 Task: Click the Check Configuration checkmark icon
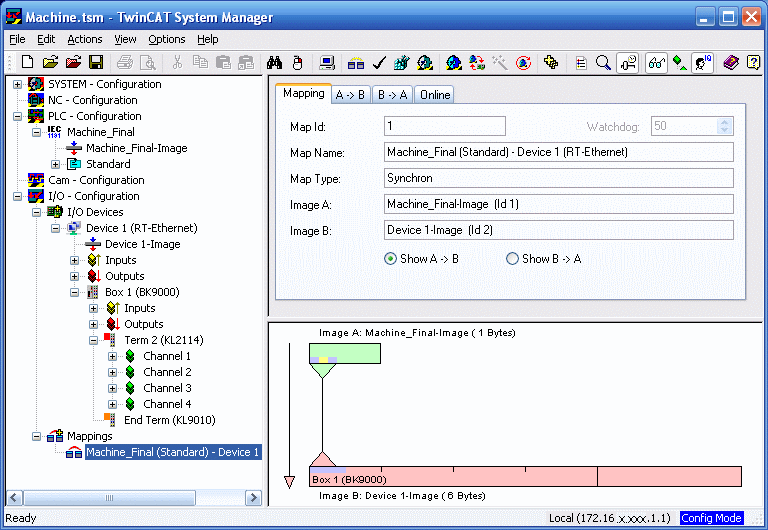379,62
